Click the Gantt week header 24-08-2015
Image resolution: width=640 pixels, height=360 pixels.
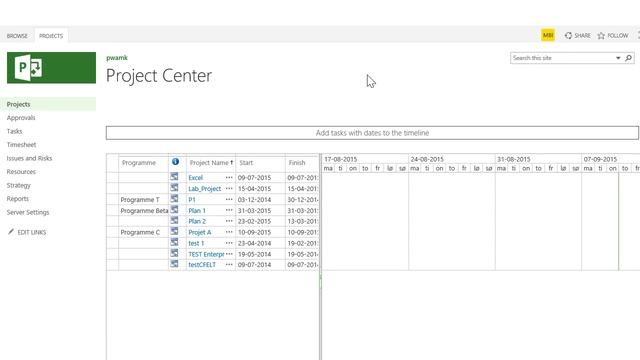coord(427,159)
